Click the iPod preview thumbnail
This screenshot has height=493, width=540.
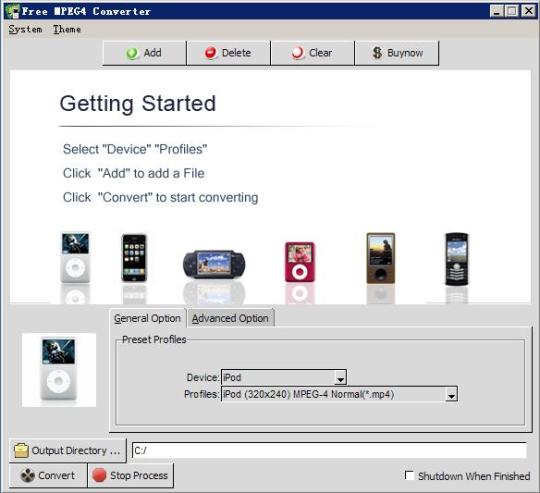pos(59,370)
